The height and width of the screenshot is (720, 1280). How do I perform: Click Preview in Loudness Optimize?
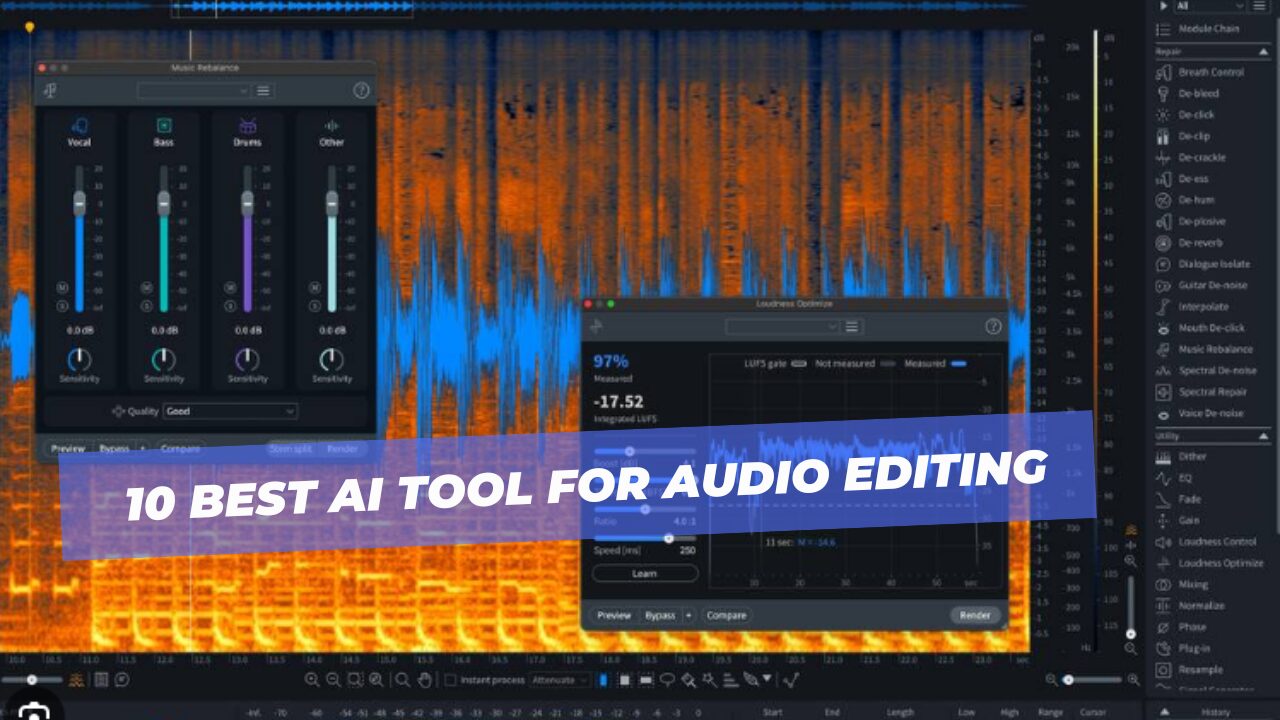[x=614, y=615]
